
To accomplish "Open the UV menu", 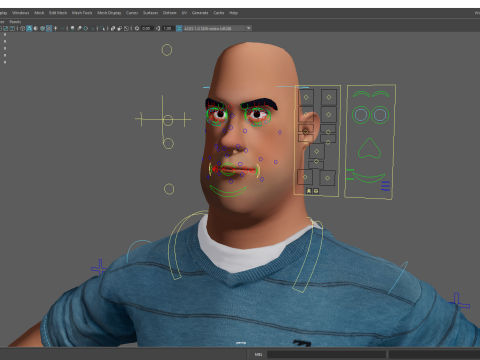I will [x=184, y=13].
